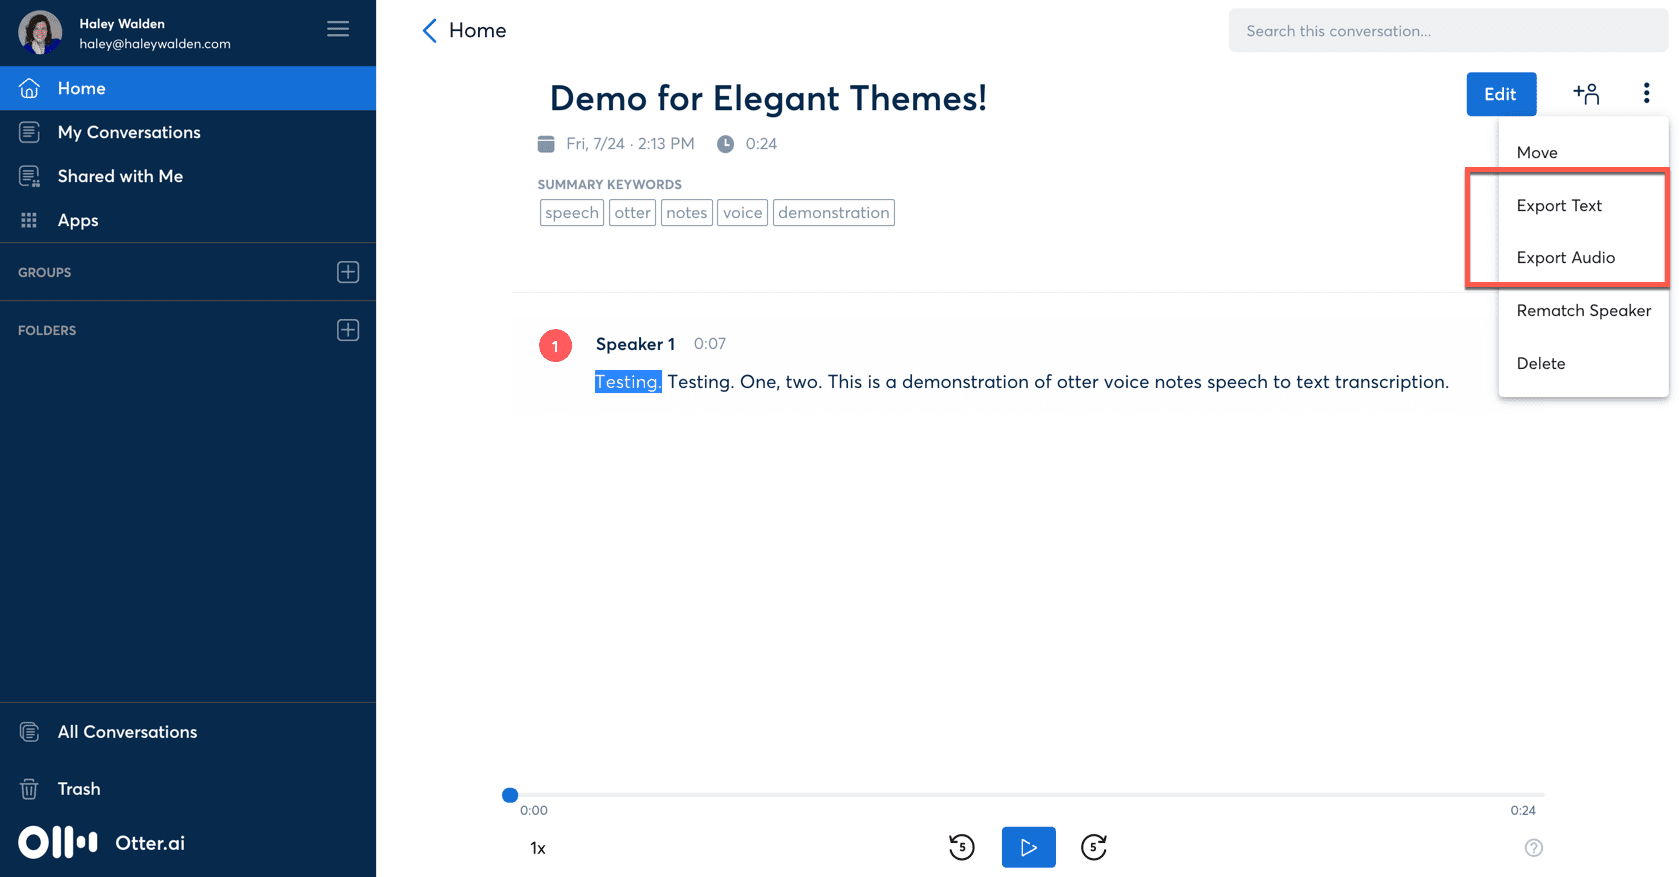Click the audio progress slider handle
1679x877 pixels.
510,795
